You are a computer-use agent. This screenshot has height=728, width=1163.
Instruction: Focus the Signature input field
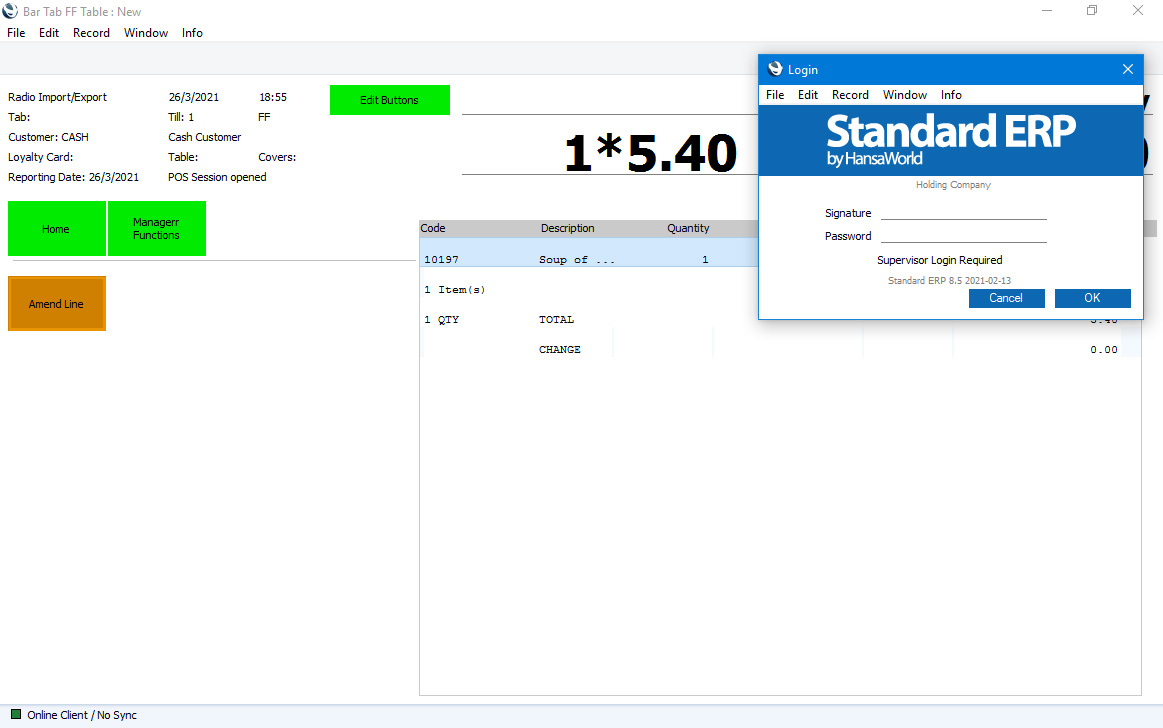click(x=963, y=213)
